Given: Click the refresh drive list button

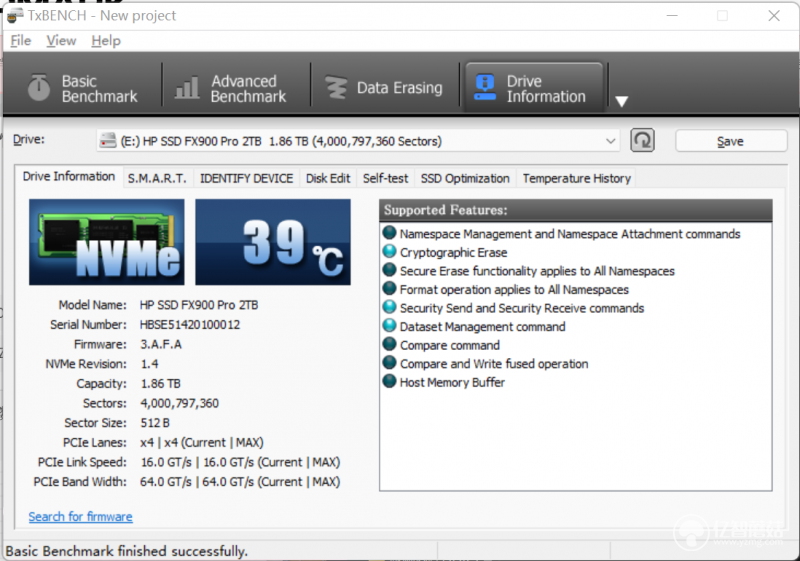Looking at the screenshot, I should click(x=642, y=140).
